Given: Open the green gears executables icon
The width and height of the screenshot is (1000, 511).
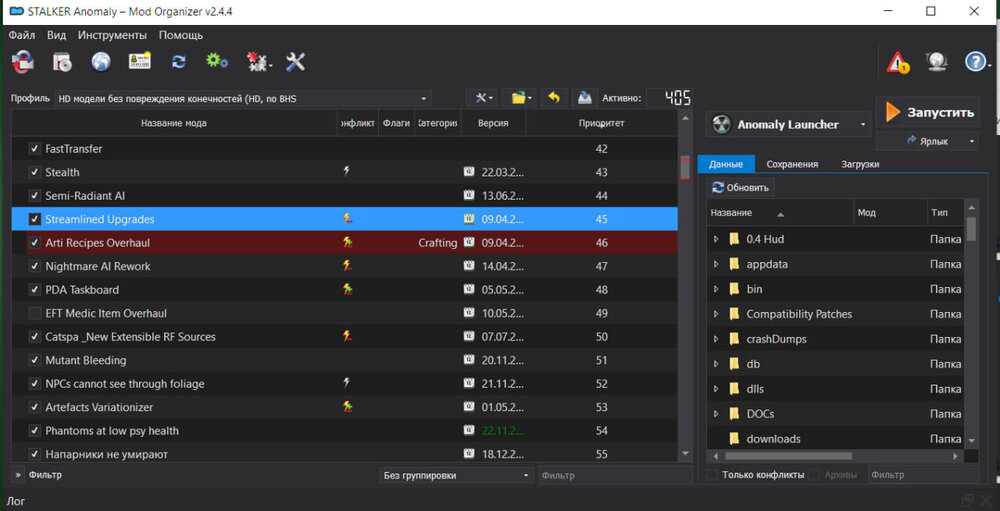Looking at the screenshot, I should coord(217,62).
